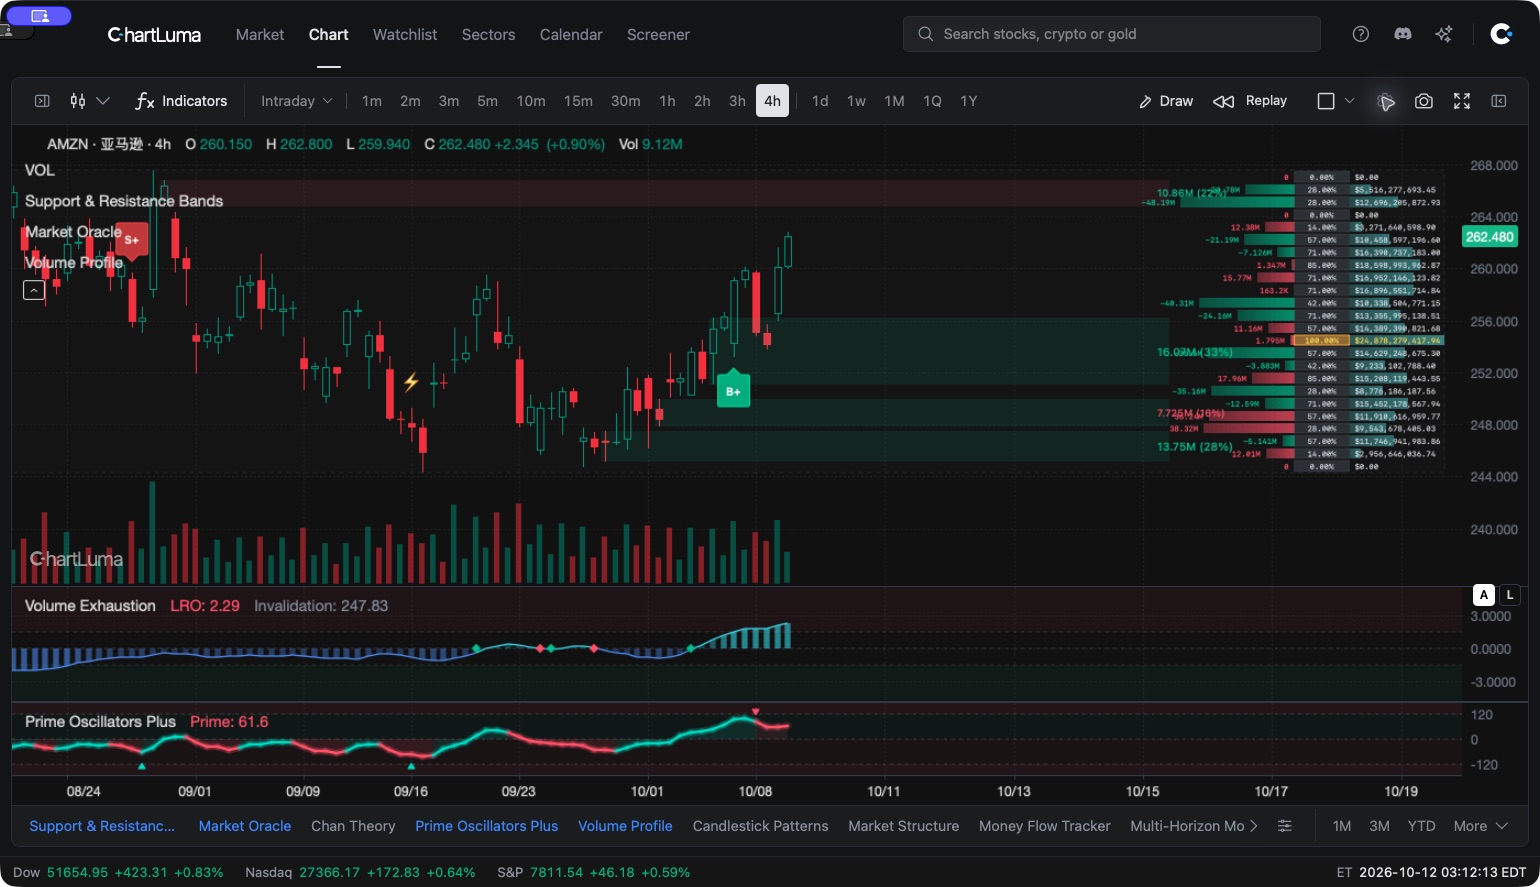1540x887 pixels.
Task: Click the AMZN symbol label
Action: point(68,144)
